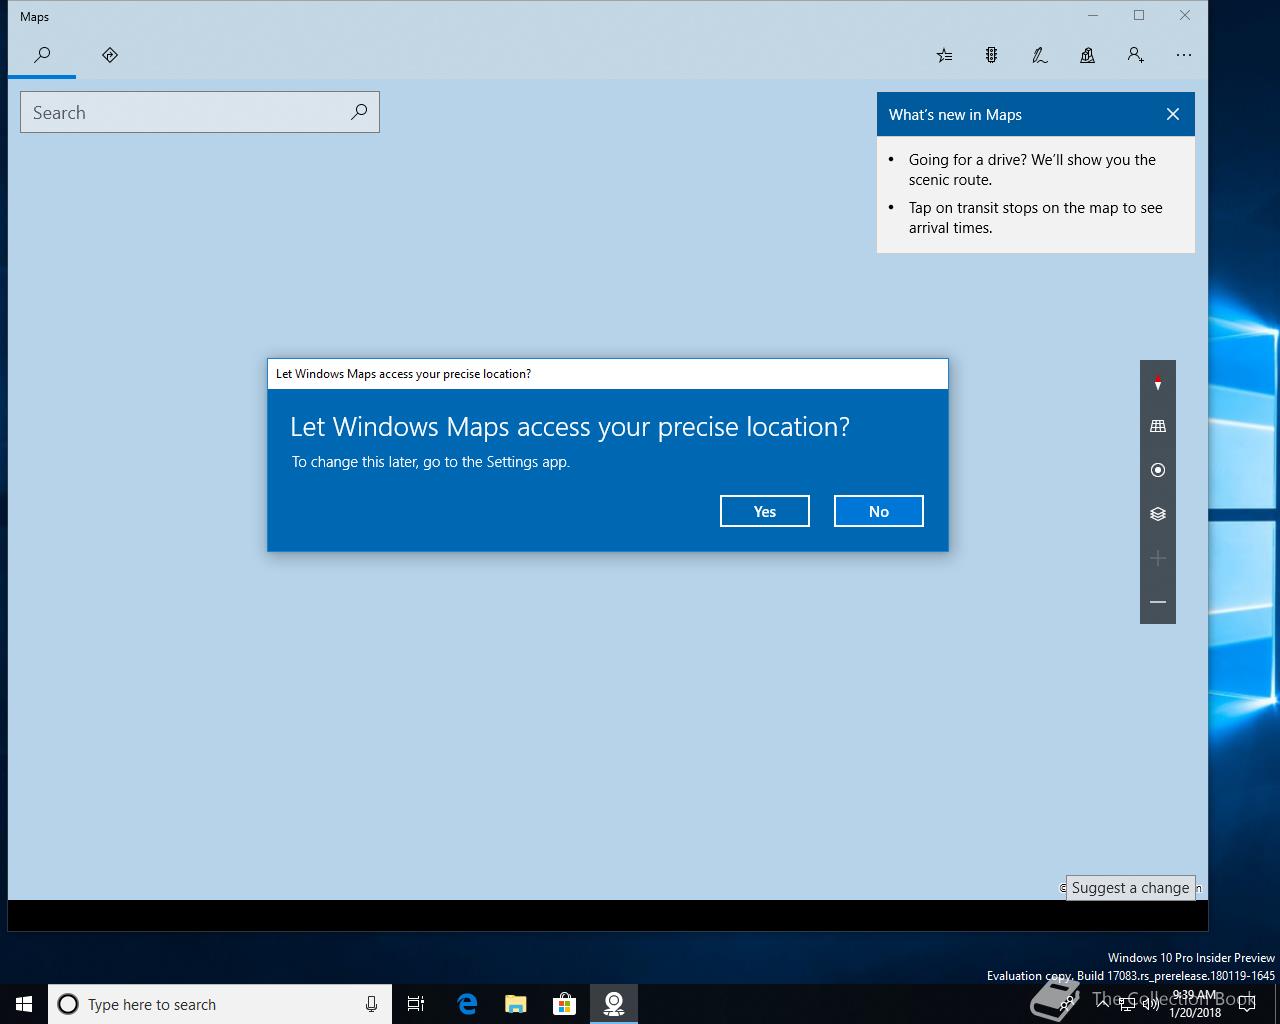The height and width of the screenshot is (1024, 1280).
Task: Click the Maps app taskbar icon
Action: 614,1004
